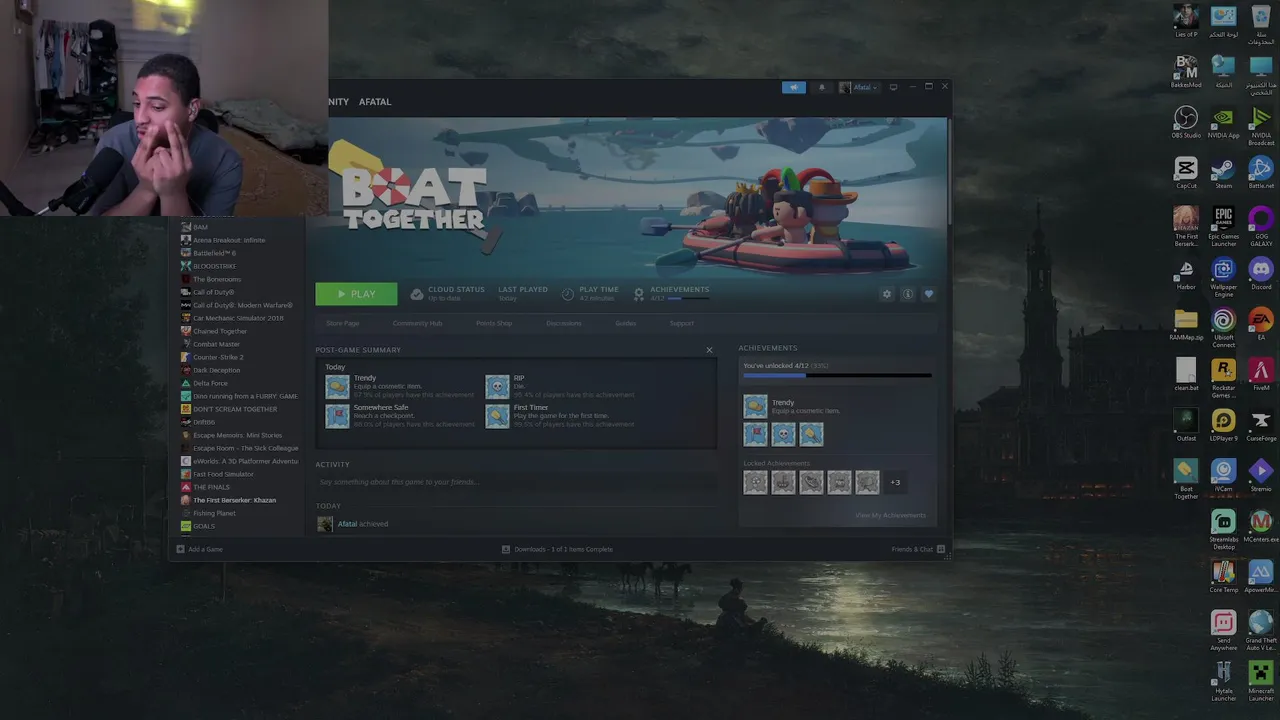This screenshot has height=720, width=1280.
Task: Expand the Afatal account dropdown
Action: (859, 87)
